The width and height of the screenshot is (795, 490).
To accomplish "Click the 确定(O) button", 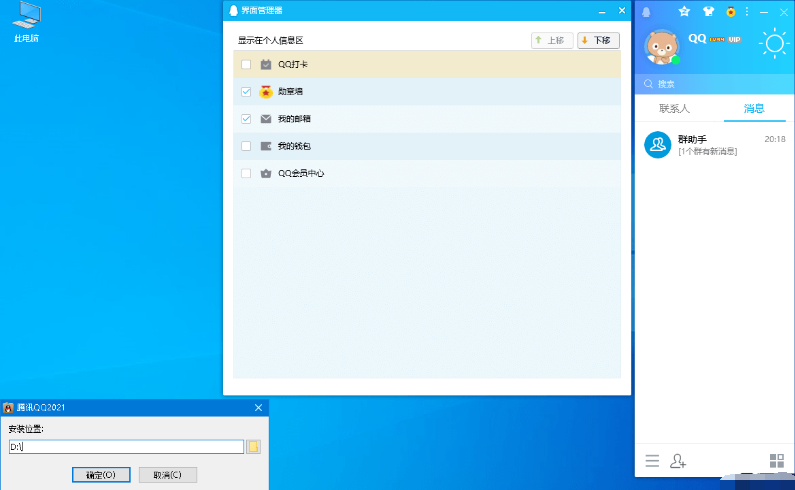I will click(x=101, y=475).
